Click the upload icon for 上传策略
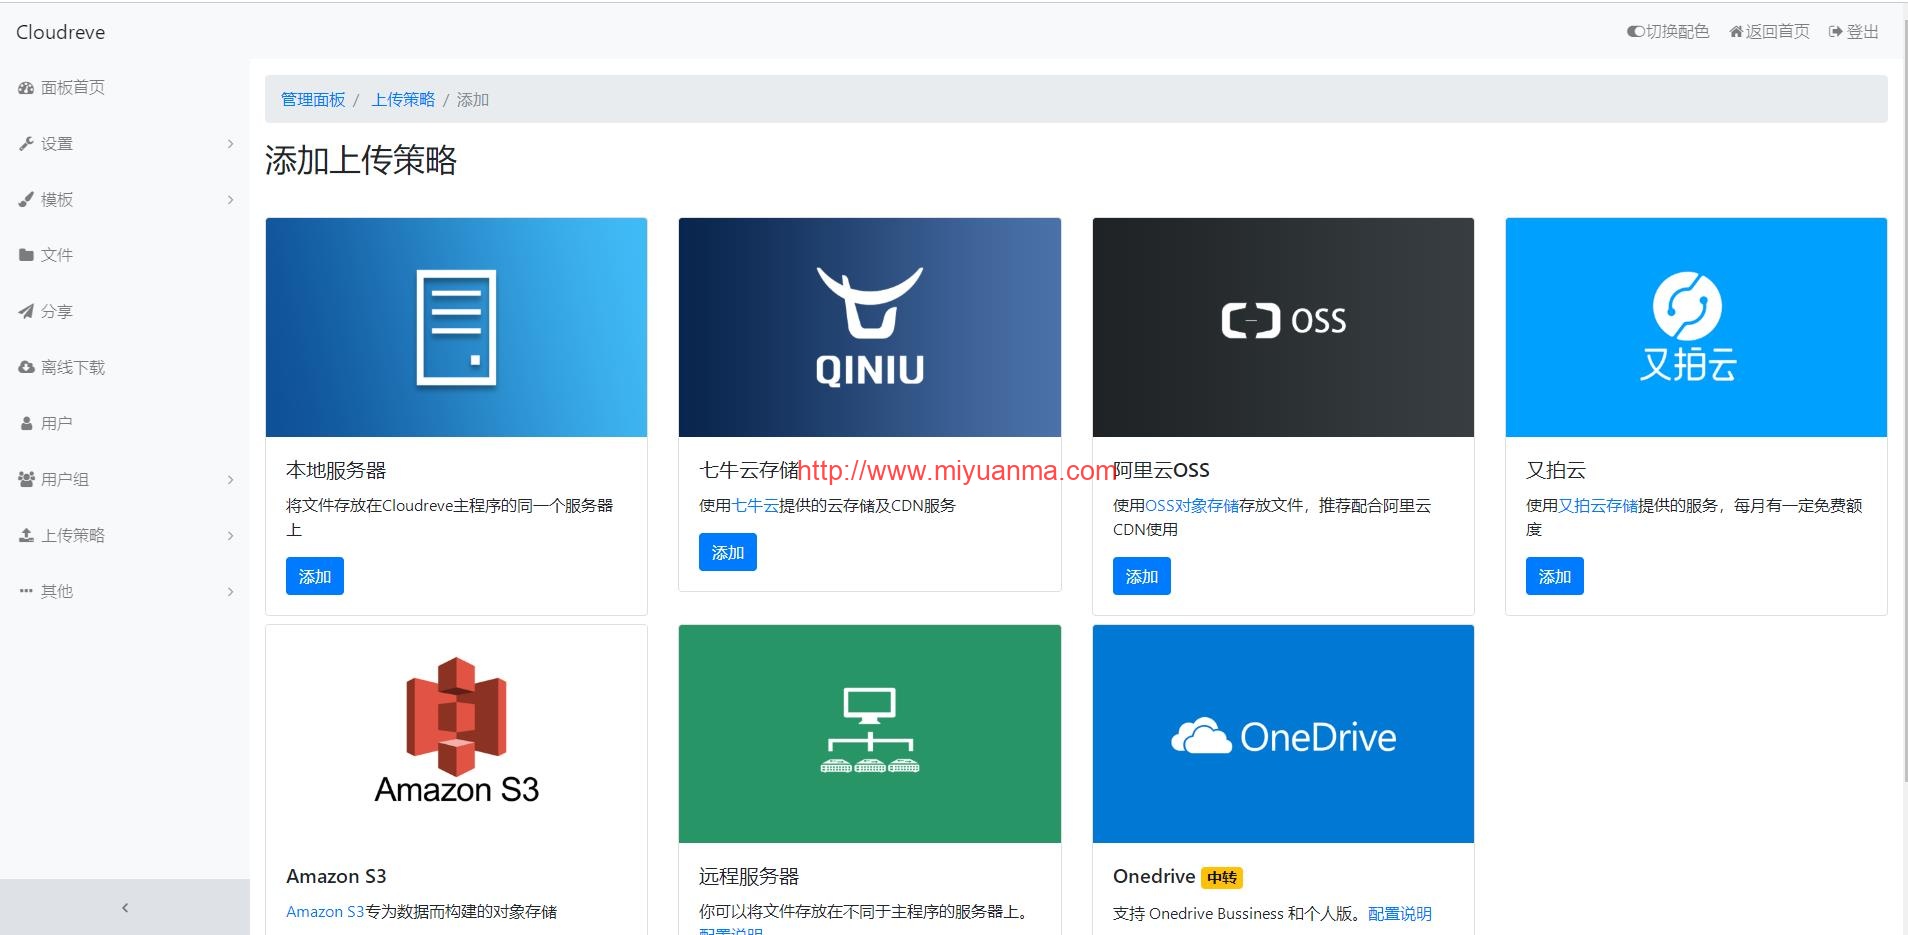This screenshot has height=935, width=1908. click(x=26, y=536)
